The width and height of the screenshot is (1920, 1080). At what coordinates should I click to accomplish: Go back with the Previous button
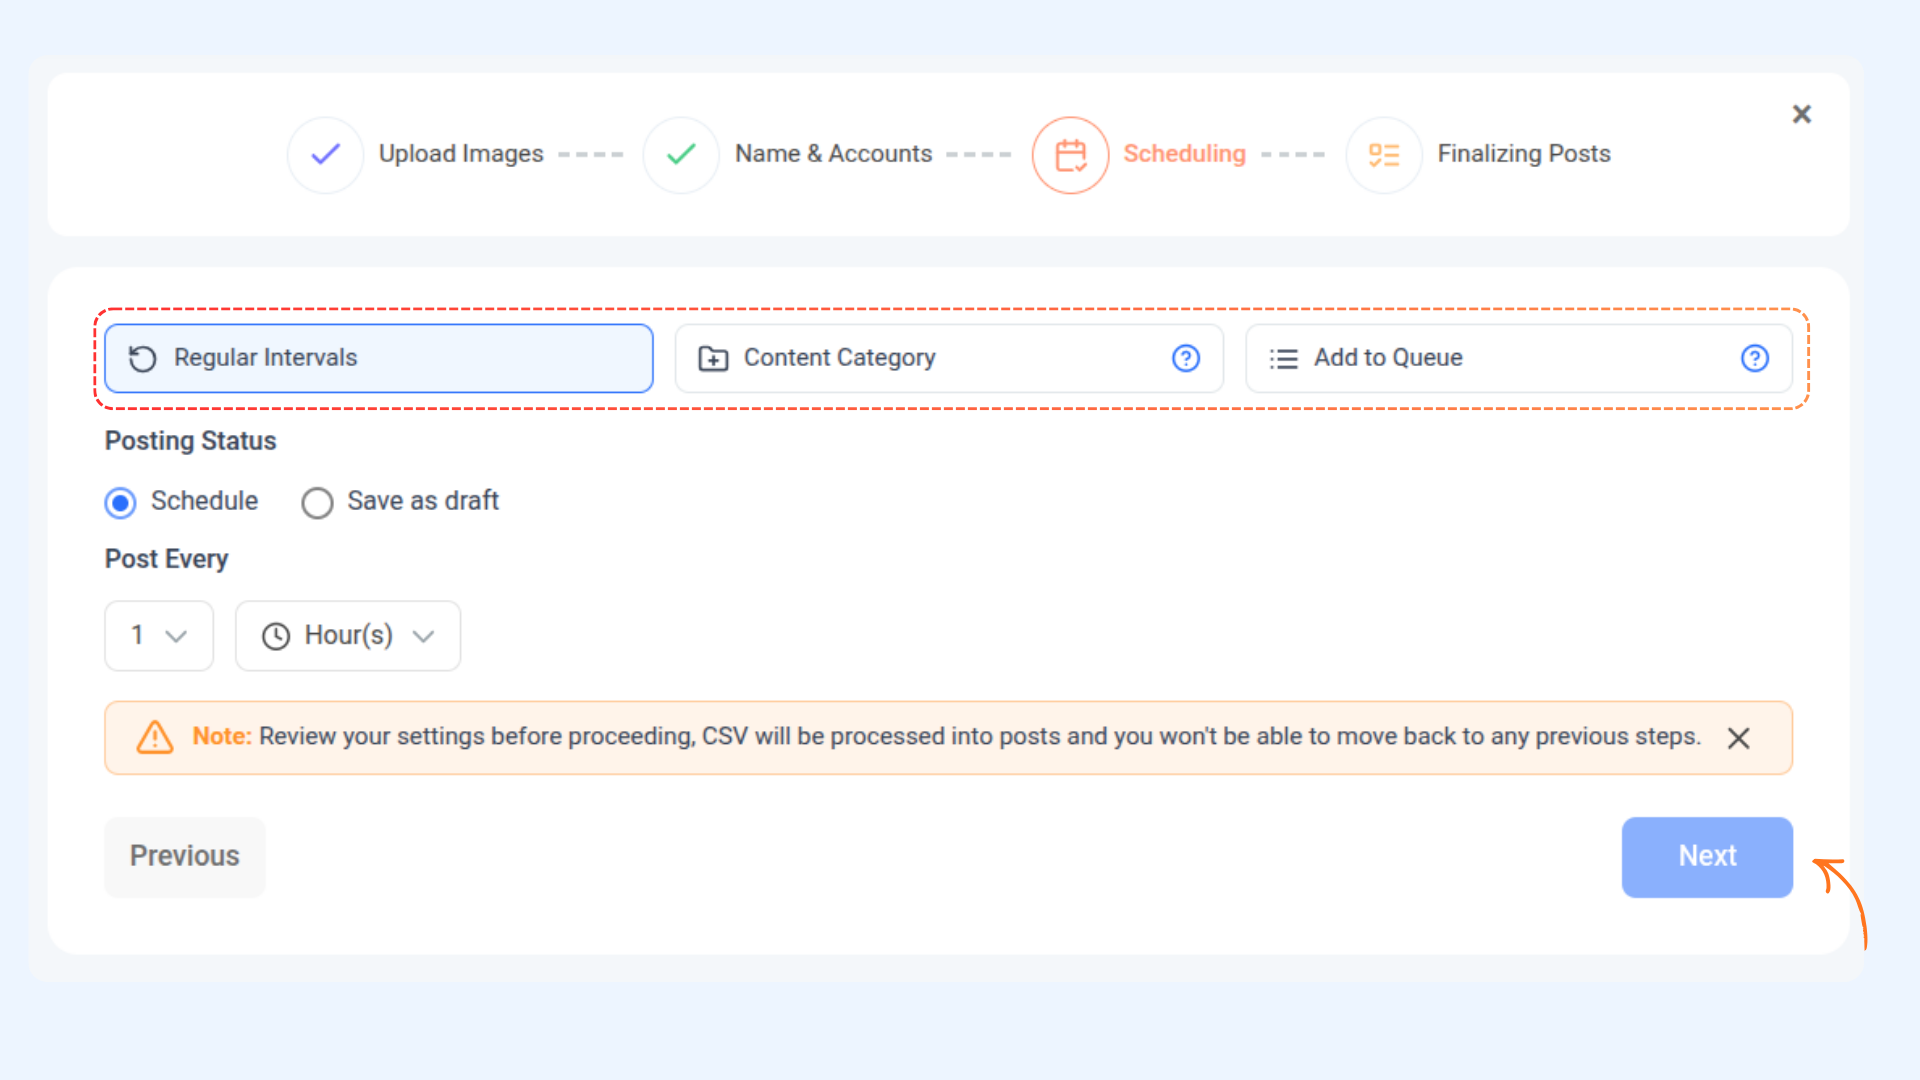[x=185, y=857]
